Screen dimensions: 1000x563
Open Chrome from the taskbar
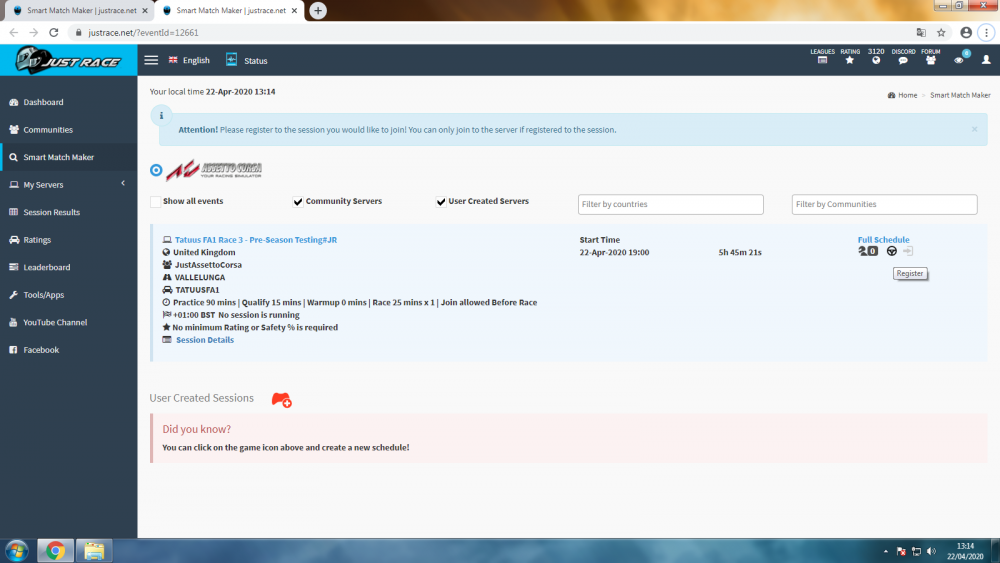pyautogui.click(x=55, y=551)
